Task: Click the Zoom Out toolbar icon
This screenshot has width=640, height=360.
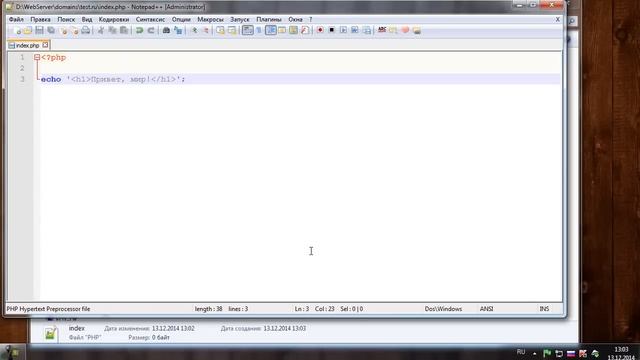Action: pos(206,31)
